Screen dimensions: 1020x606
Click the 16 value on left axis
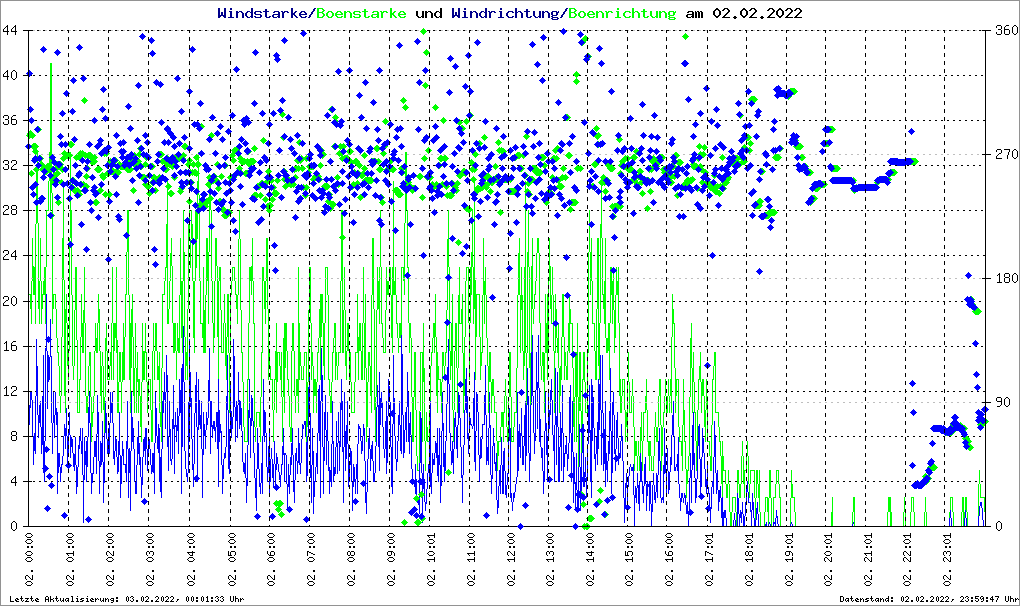click(x=10, y=346)
